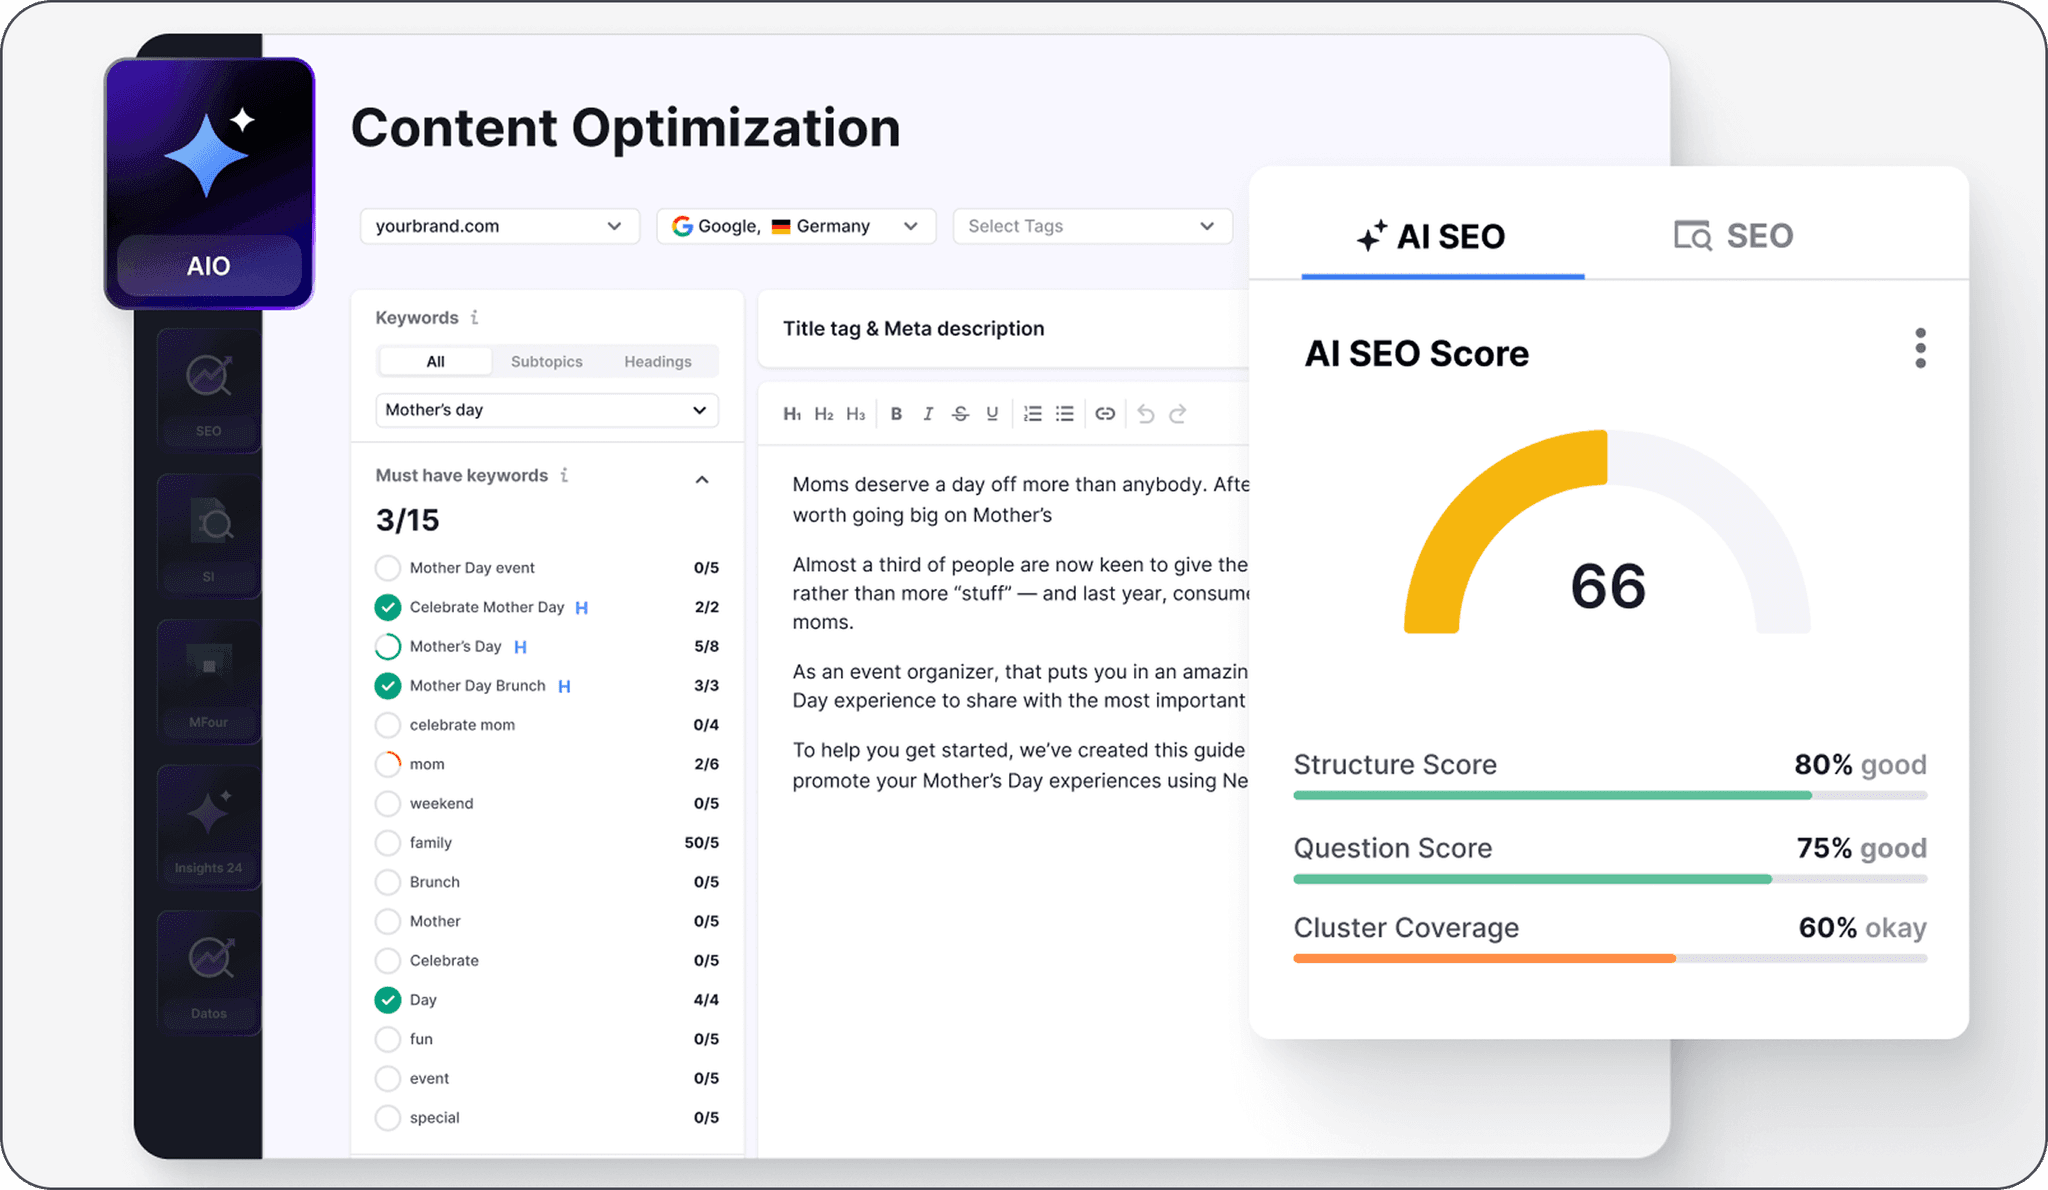The image size is (2048, 1190).
Task: Insert a numbered list
Action: [x=1033, y=414]
